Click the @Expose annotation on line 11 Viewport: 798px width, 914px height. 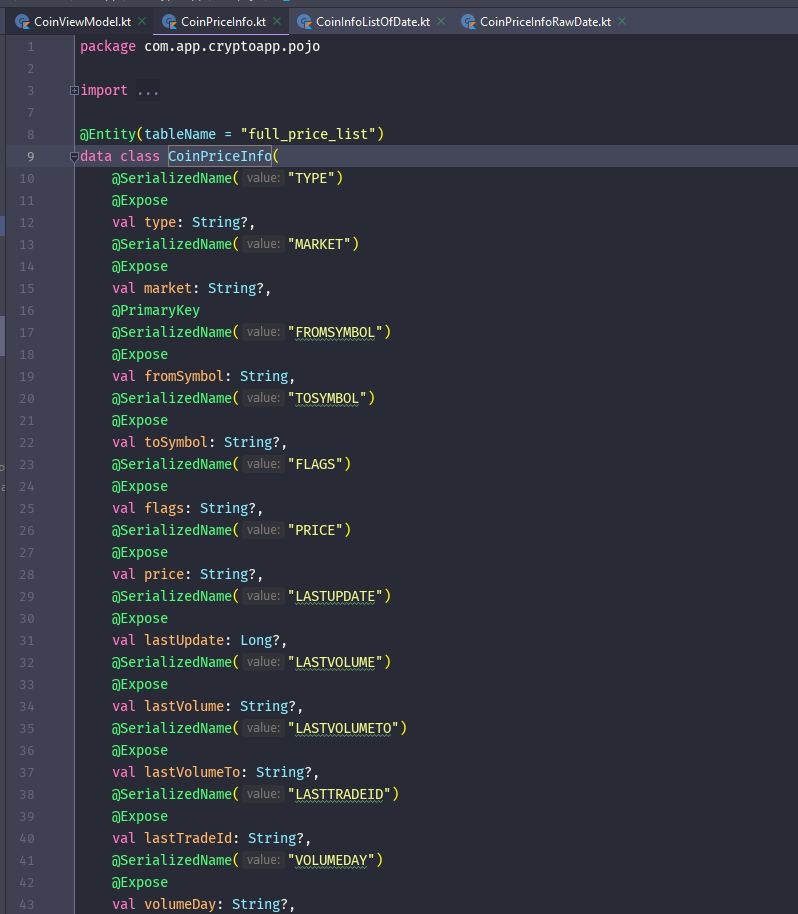140,201
